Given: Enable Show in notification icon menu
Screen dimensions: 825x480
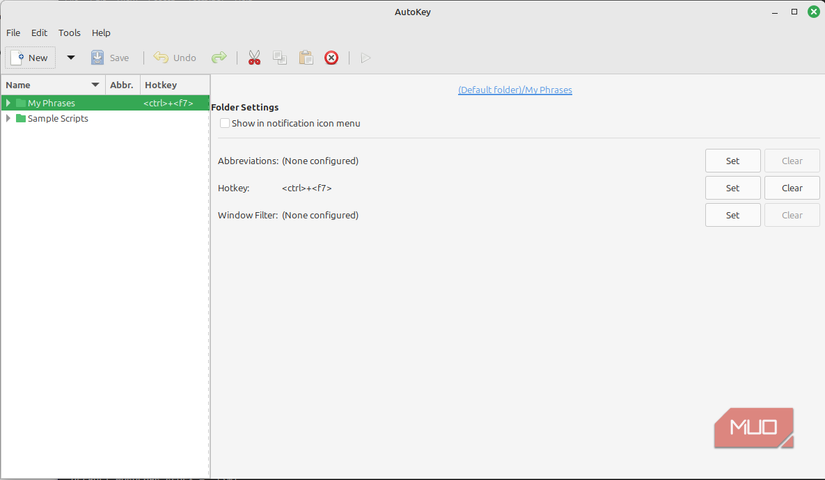Looking at the screenshot, I should [x=225, y=123].
